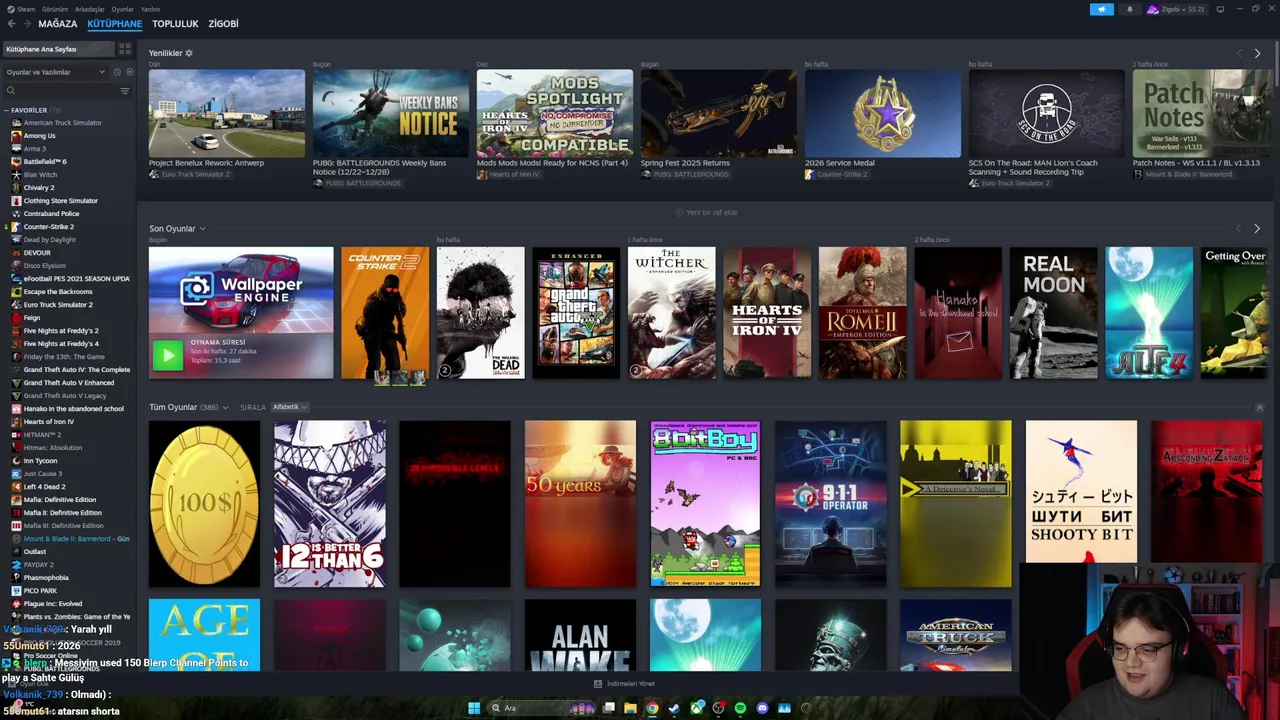The width and height of the screenshot is (1280, 720).
Task: Select Counter-Strike 2 in sidebar
Action: (x=49, y=226)
